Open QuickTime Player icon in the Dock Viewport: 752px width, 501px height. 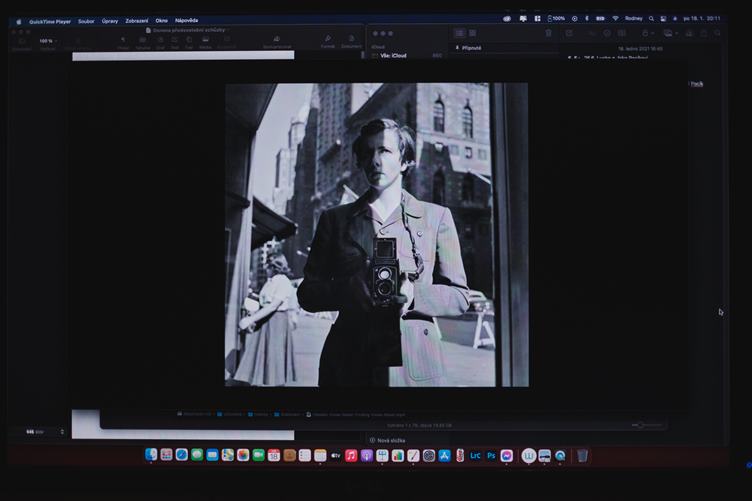560,455
